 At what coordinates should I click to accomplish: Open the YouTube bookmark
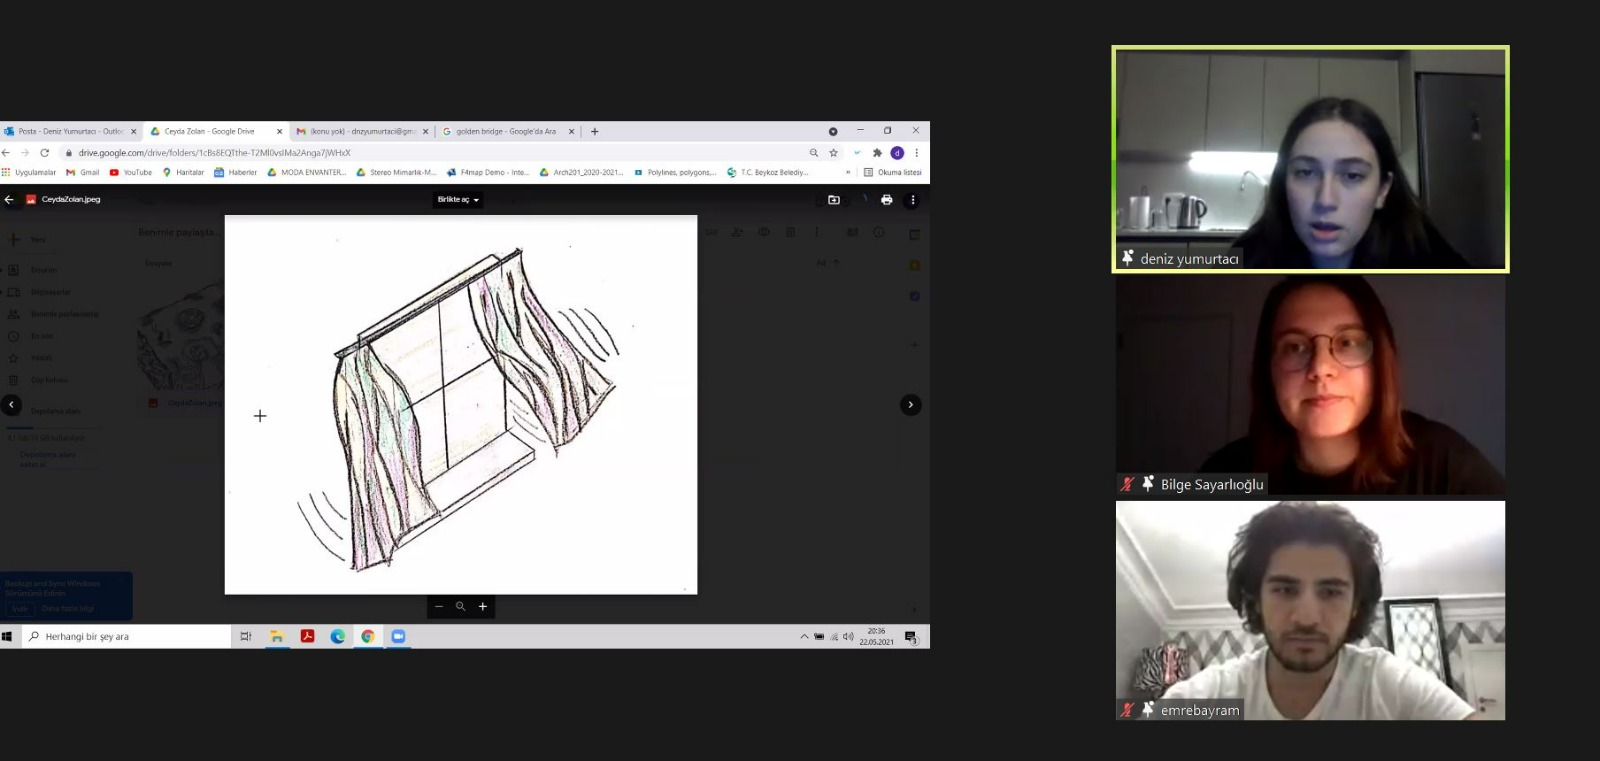click(131, 172)
